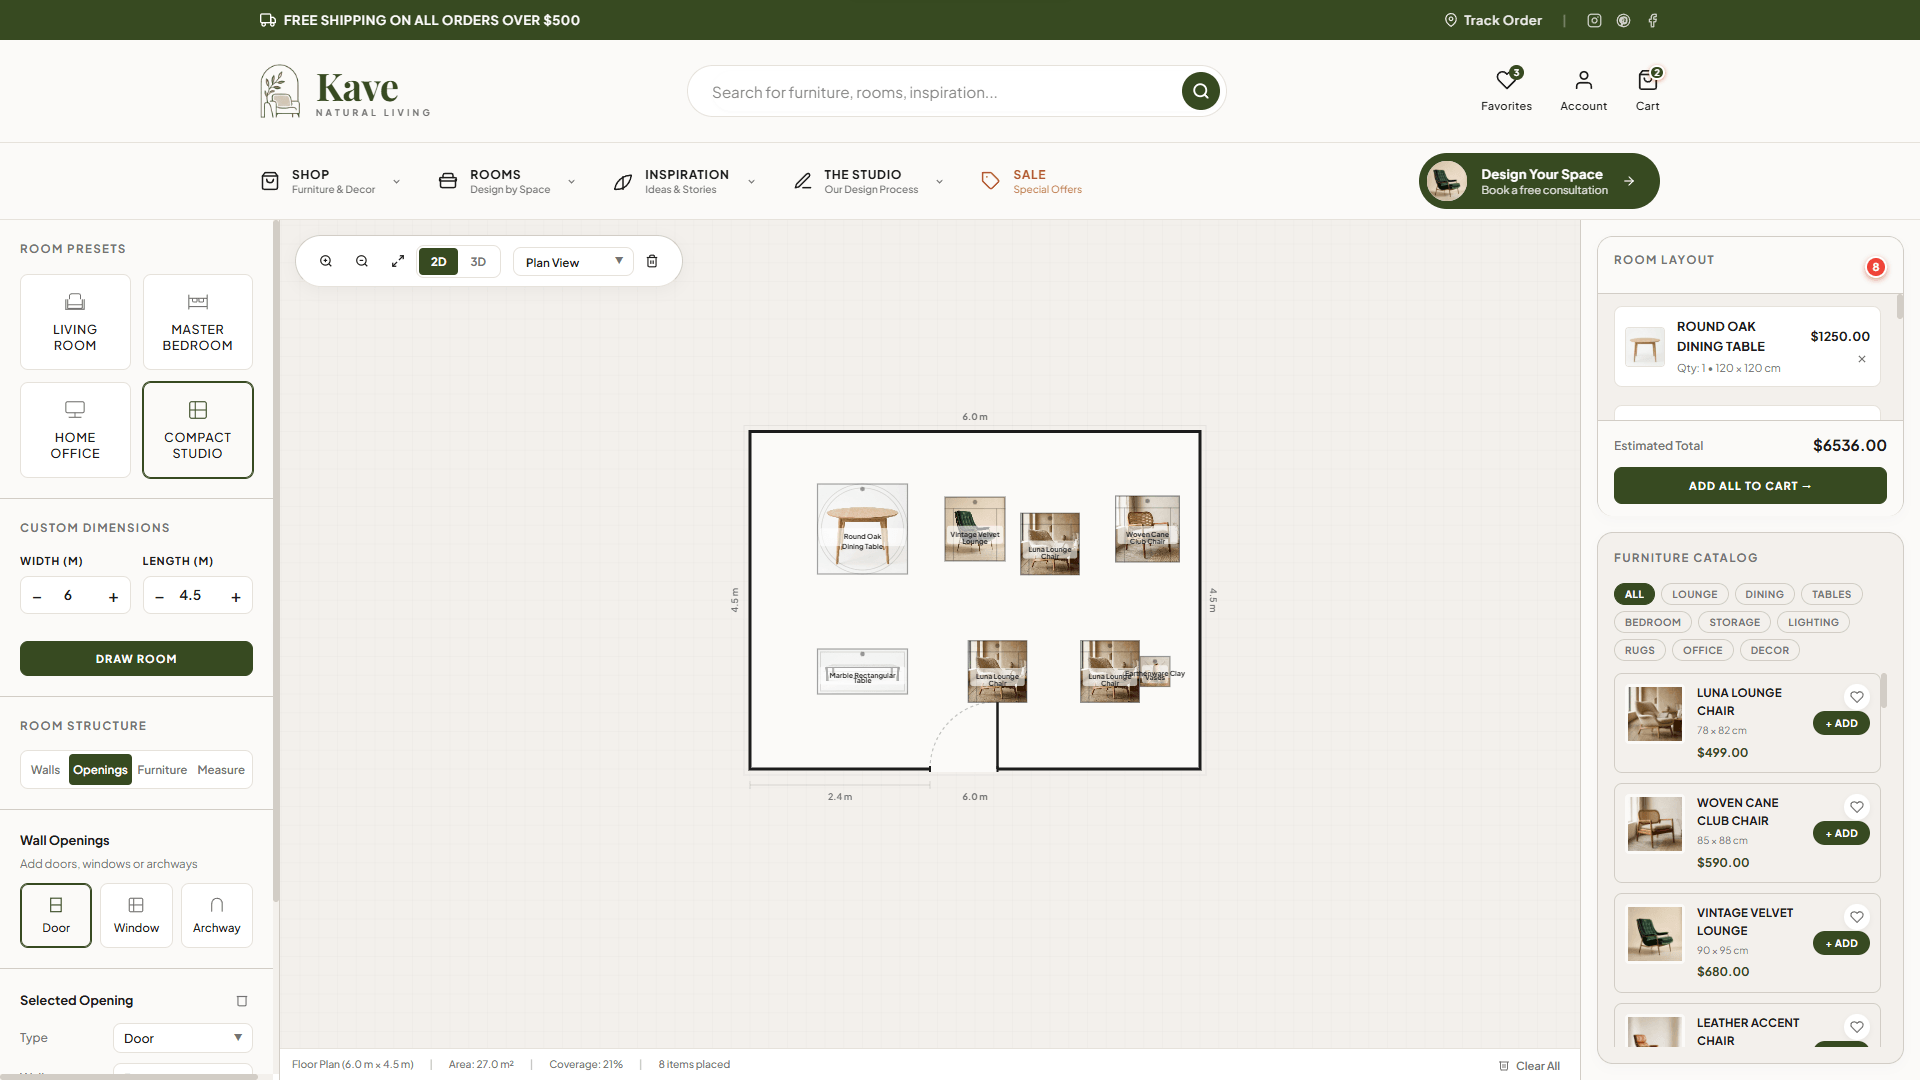Zoom in on the floor plan
Viewport: 1920px width, 1080px height.
(x=326, y=261)
